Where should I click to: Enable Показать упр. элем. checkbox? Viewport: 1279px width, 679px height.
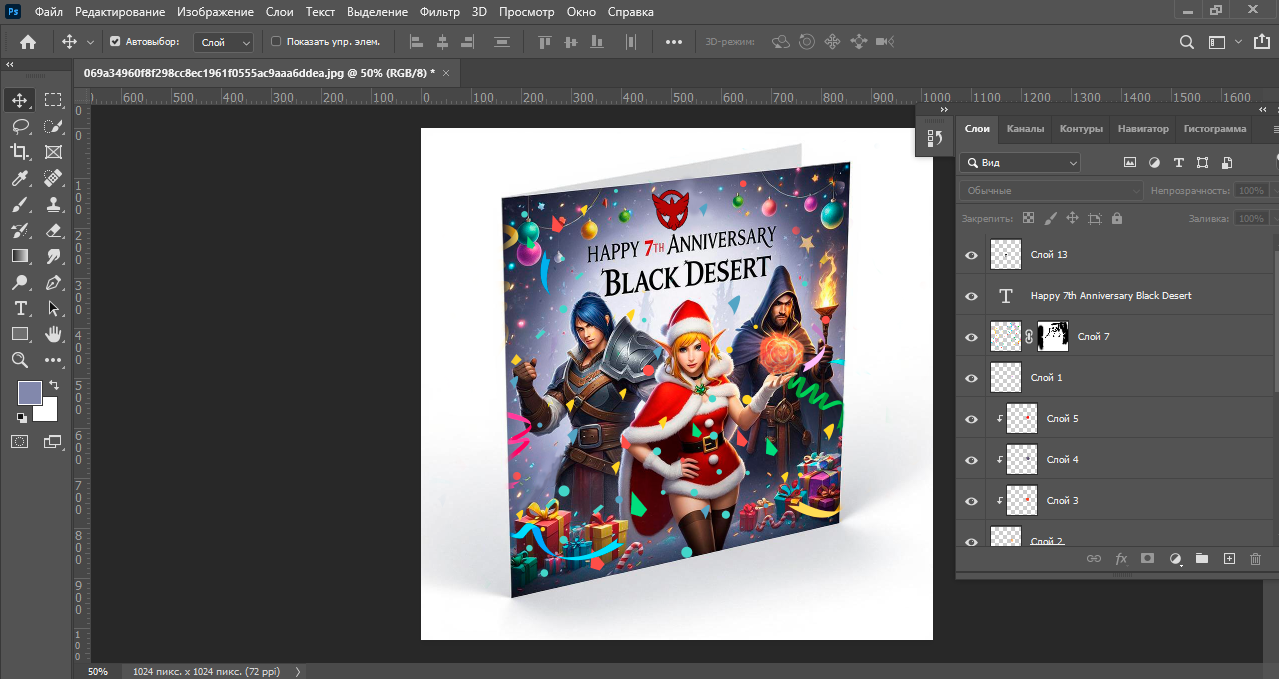click(276, 42)
